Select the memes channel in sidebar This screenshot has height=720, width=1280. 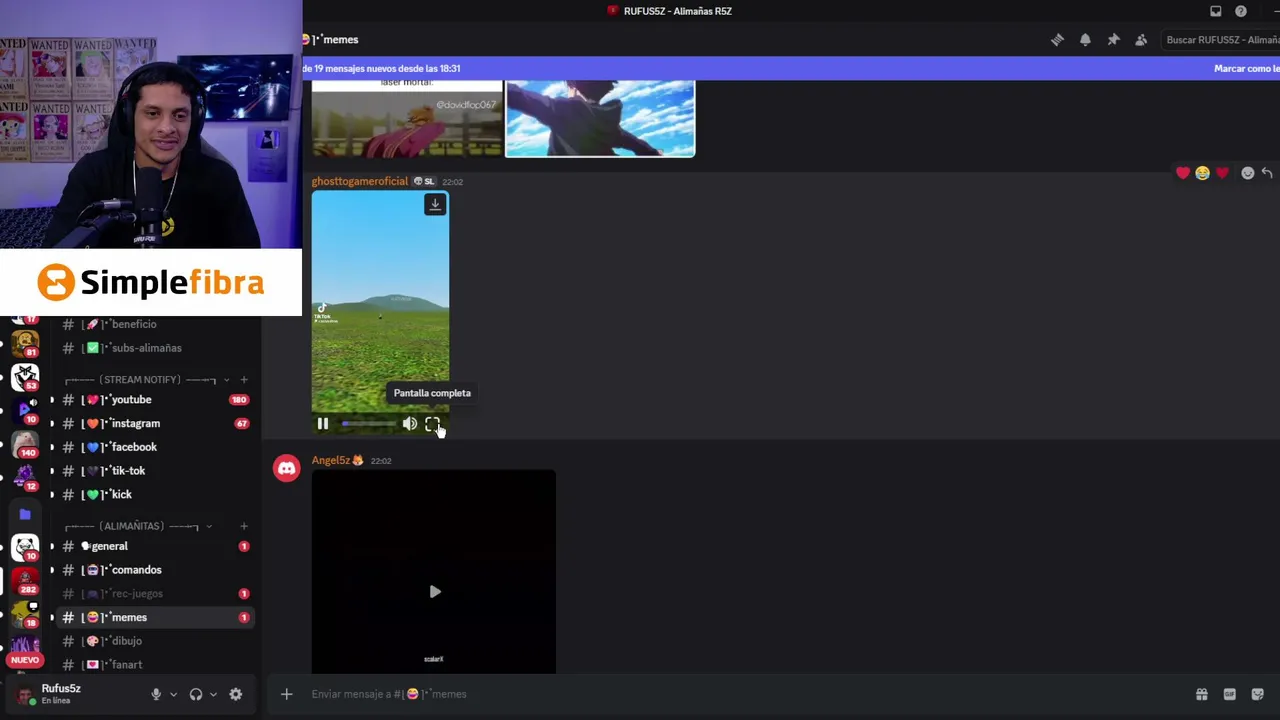tap(155, 618)
